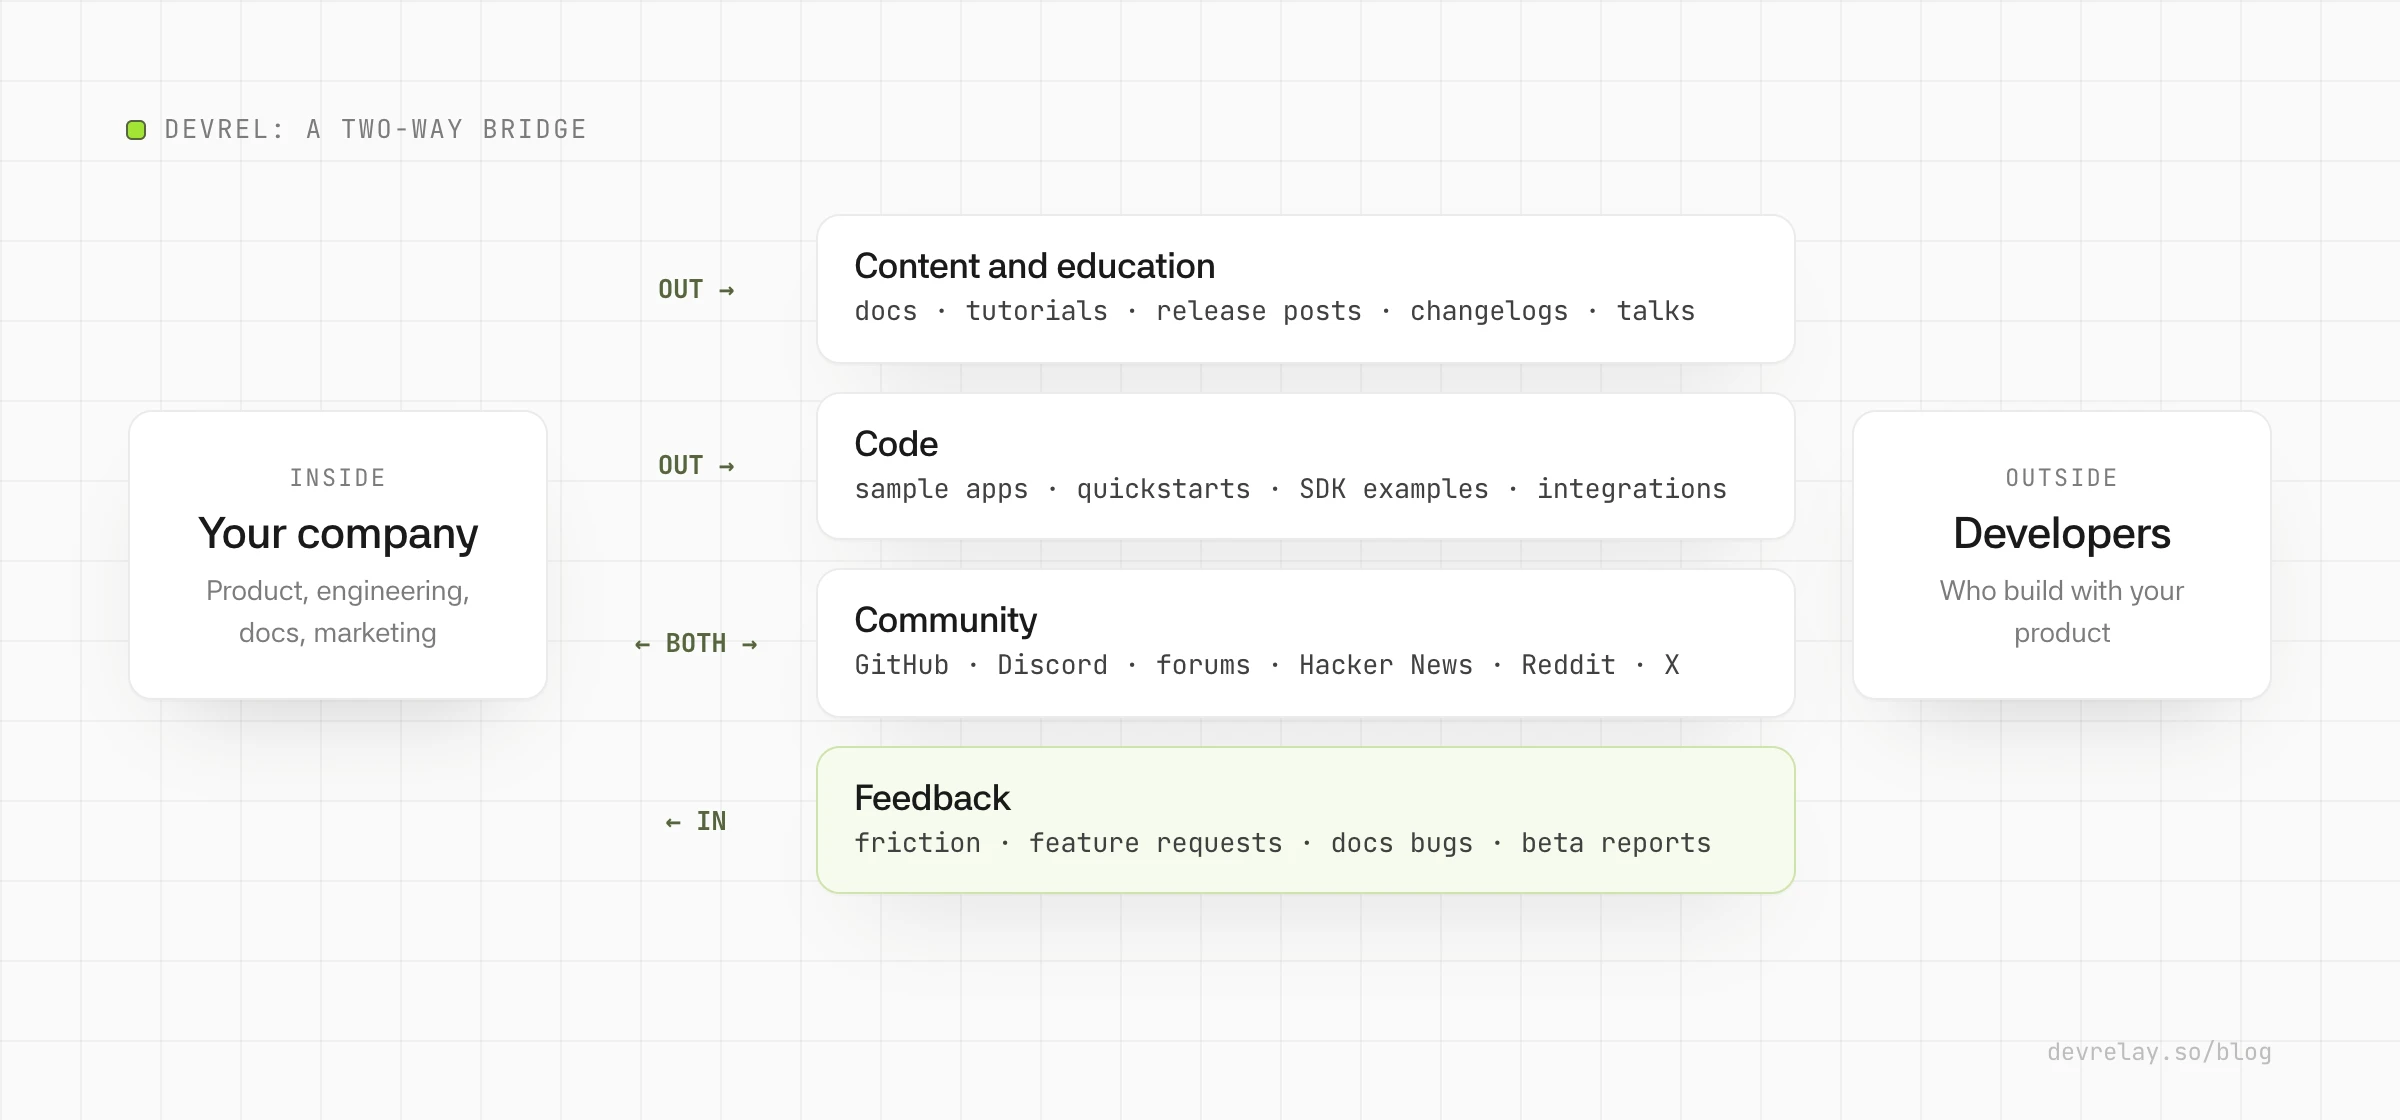The width and height of the screenshot is (2400, 1120).
Task: Click 'Hacker News' in the Community card
Action: tap(1385, 666)
